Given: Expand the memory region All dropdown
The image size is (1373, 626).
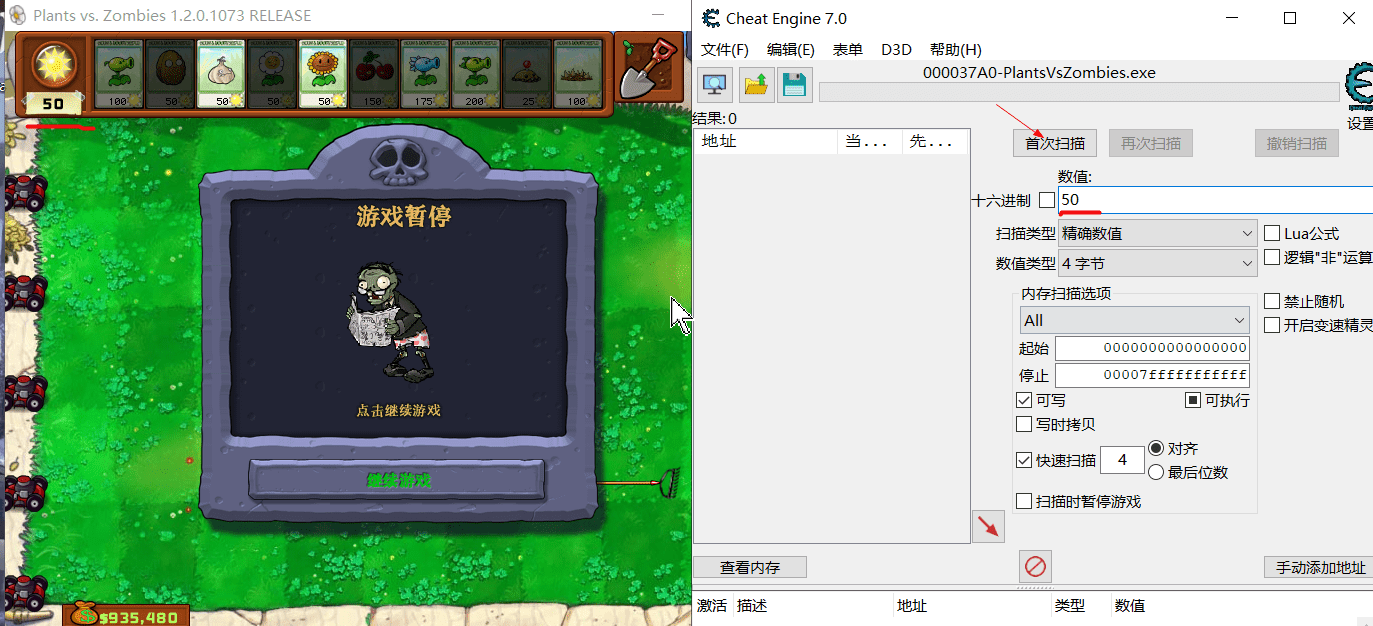Looking at the screenshot, I should point(1134,320).
